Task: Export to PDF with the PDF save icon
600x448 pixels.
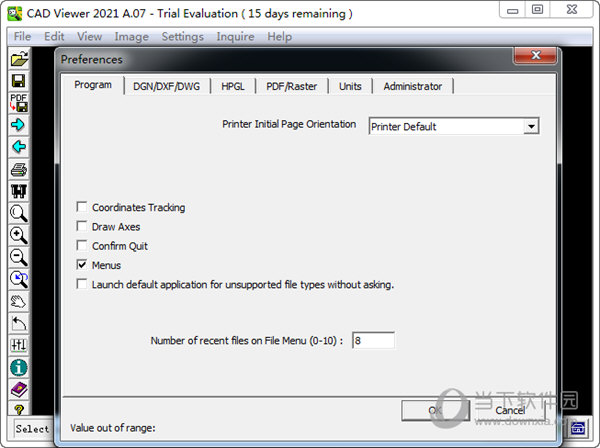Action: (x=19, y=103)
